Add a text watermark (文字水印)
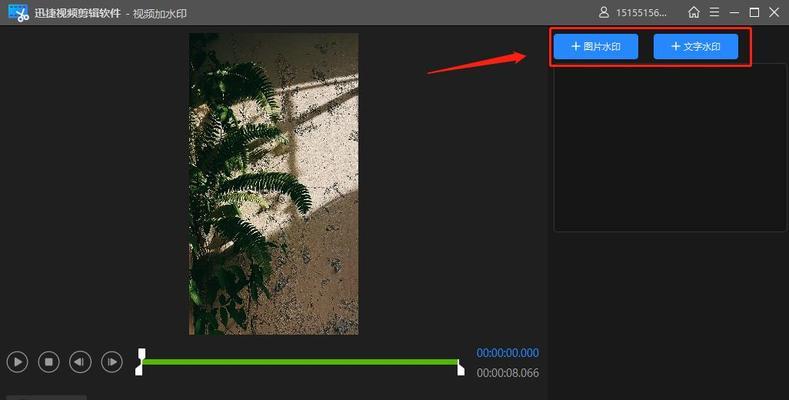The image size is (789, 400). point(696,47)
